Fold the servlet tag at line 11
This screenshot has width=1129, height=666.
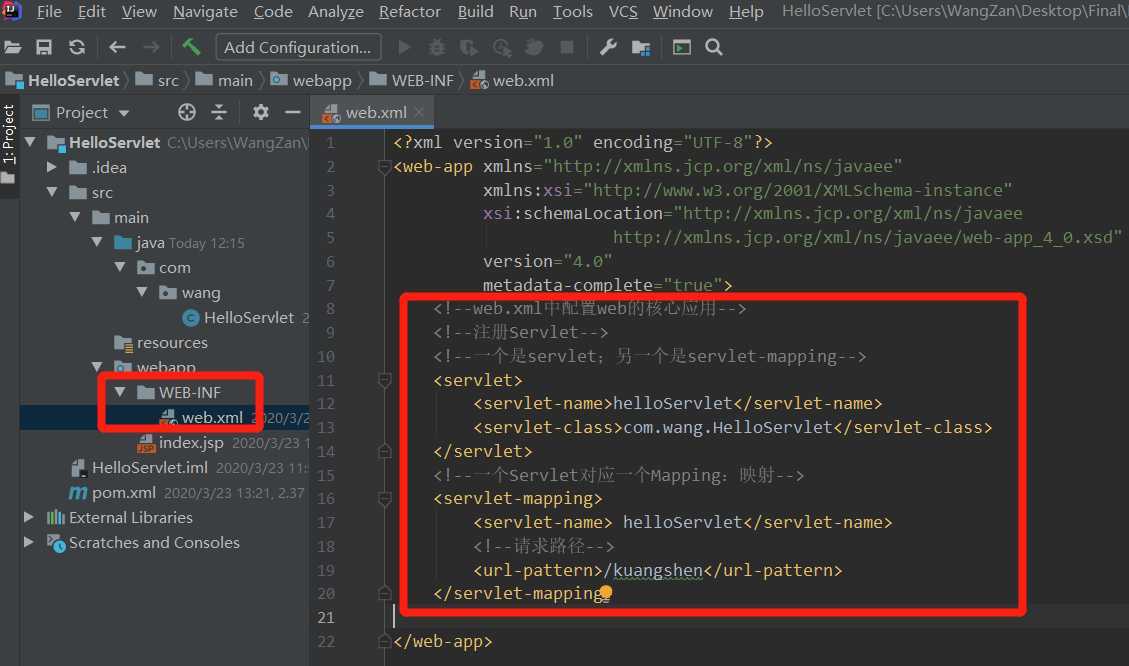tap(384, 380)
